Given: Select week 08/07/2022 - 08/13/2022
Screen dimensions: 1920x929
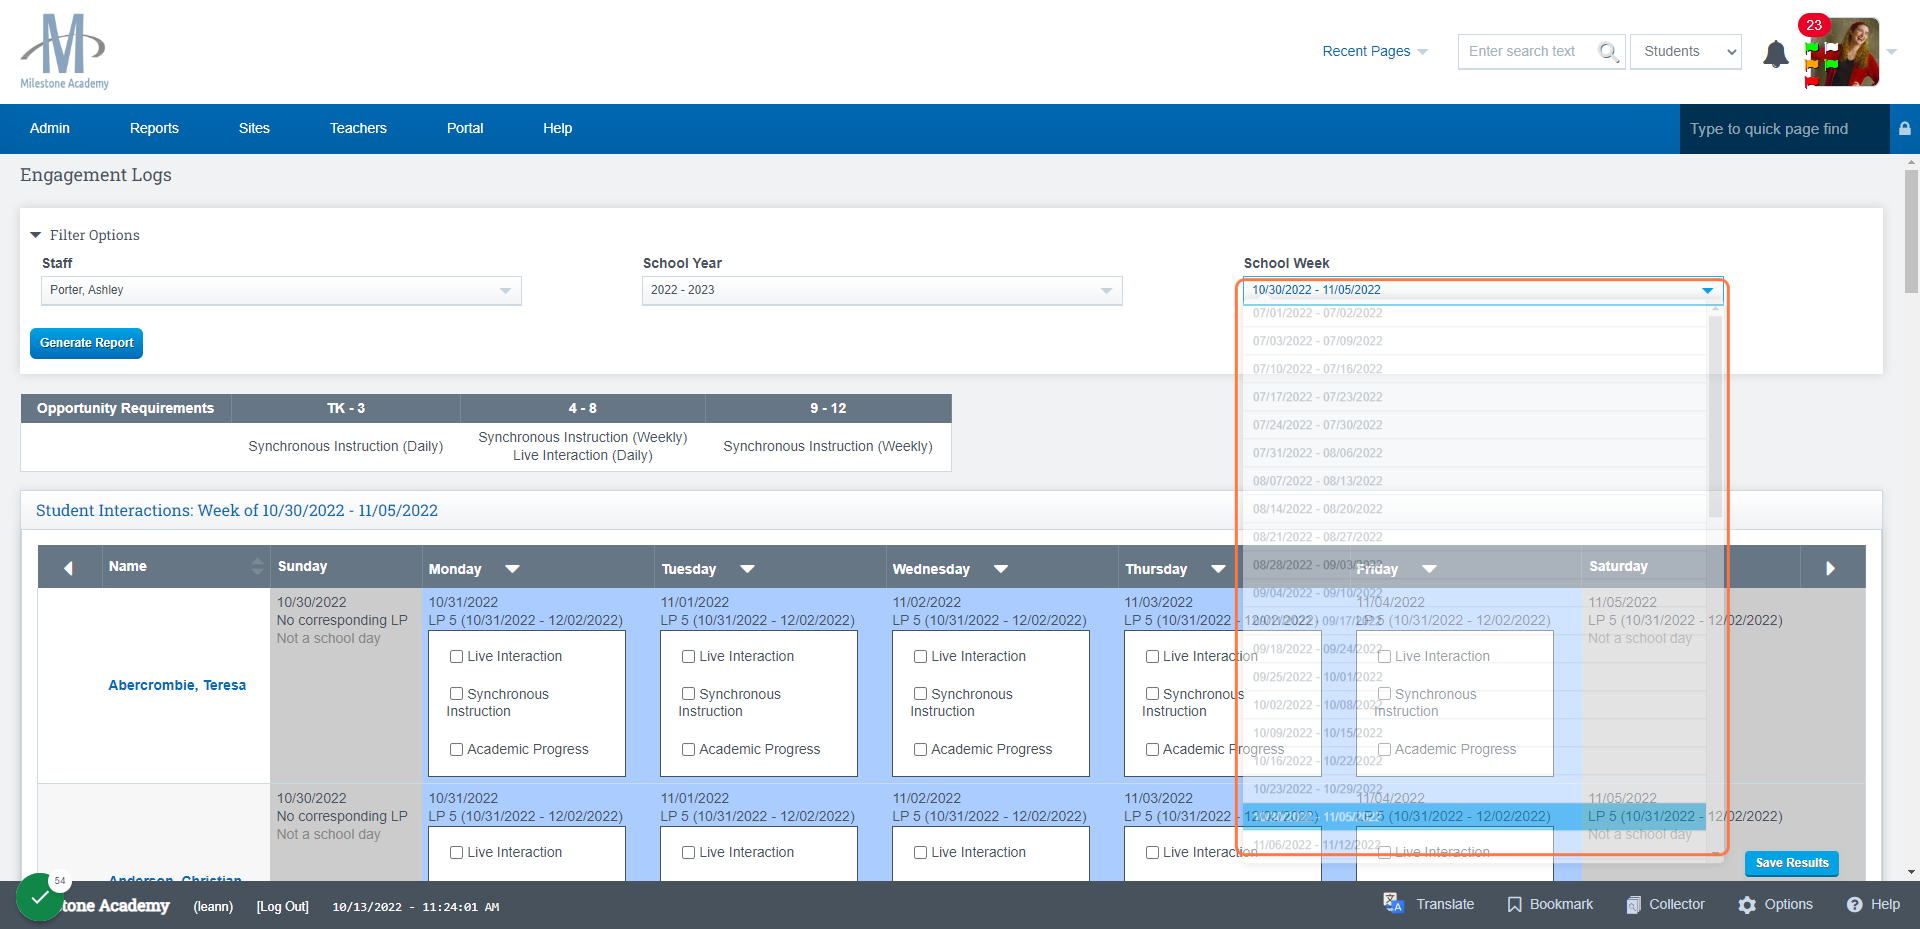Looking at the screenshot, I should tap(1475, 481).
